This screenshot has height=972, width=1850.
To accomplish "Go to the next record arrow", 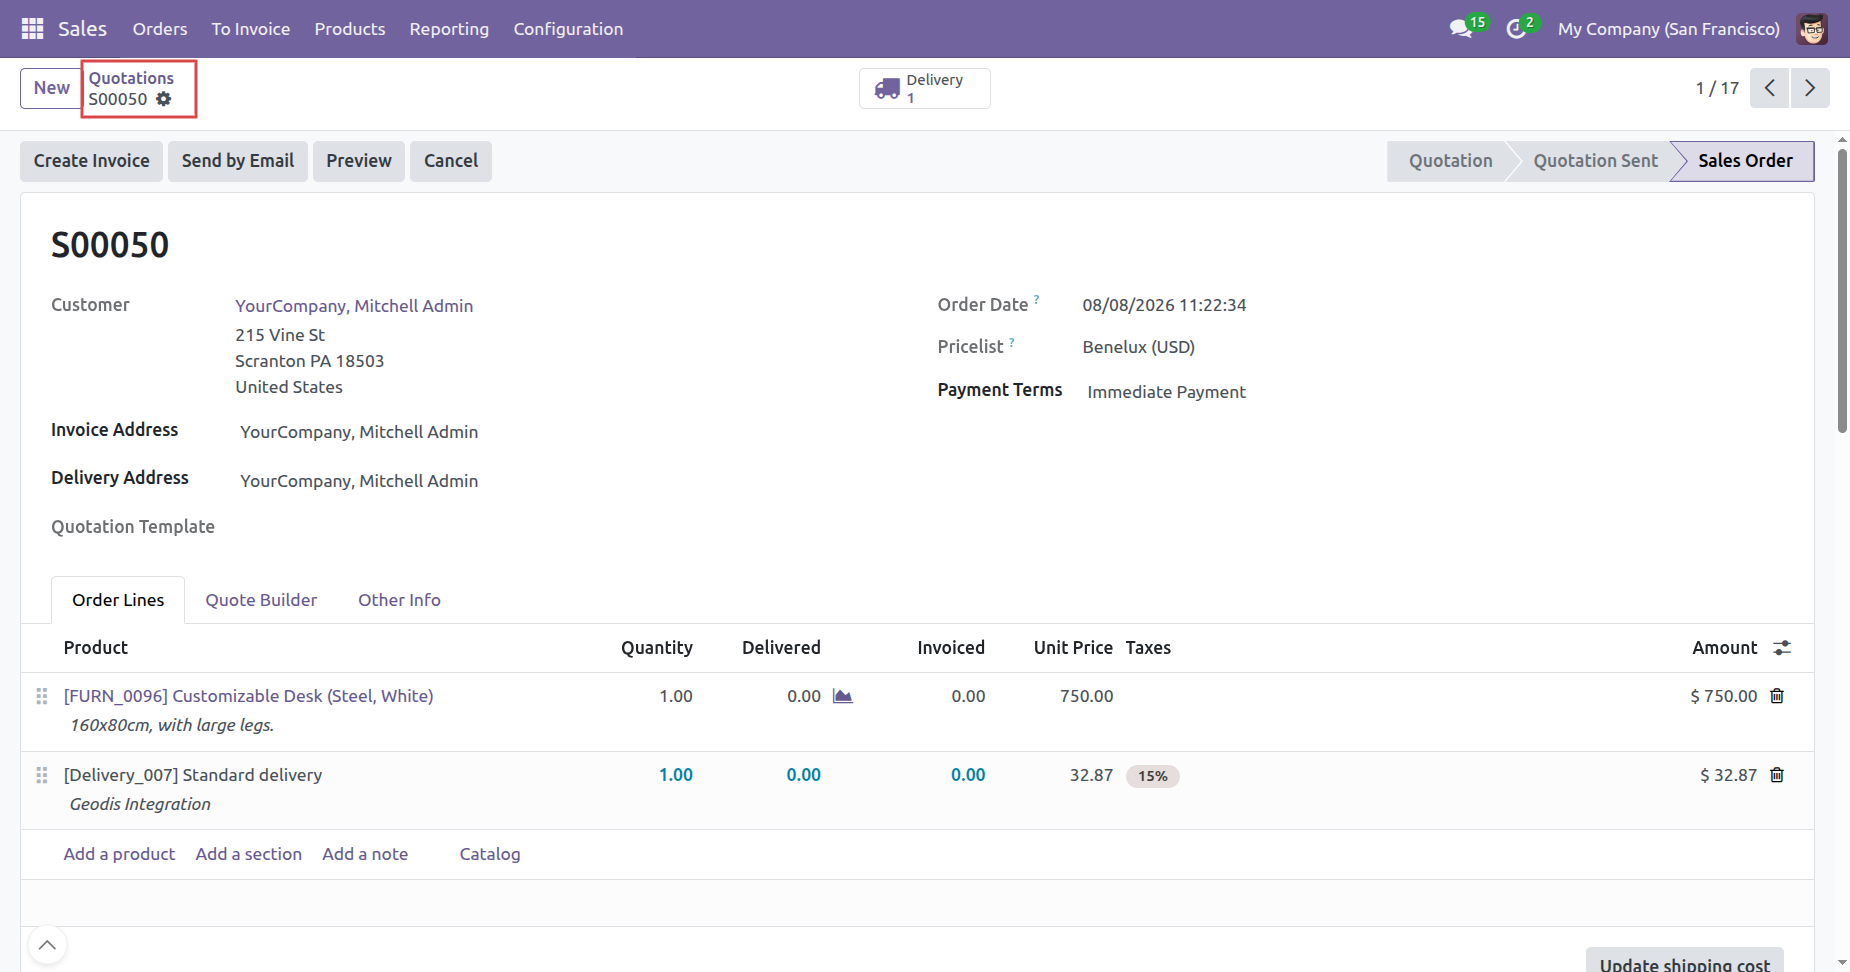I will (x=1810, y=88).
